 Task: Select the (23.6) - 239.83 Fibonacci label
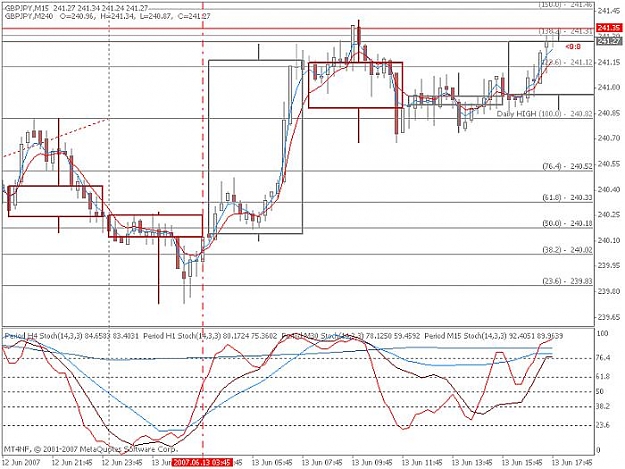[568, 281]
